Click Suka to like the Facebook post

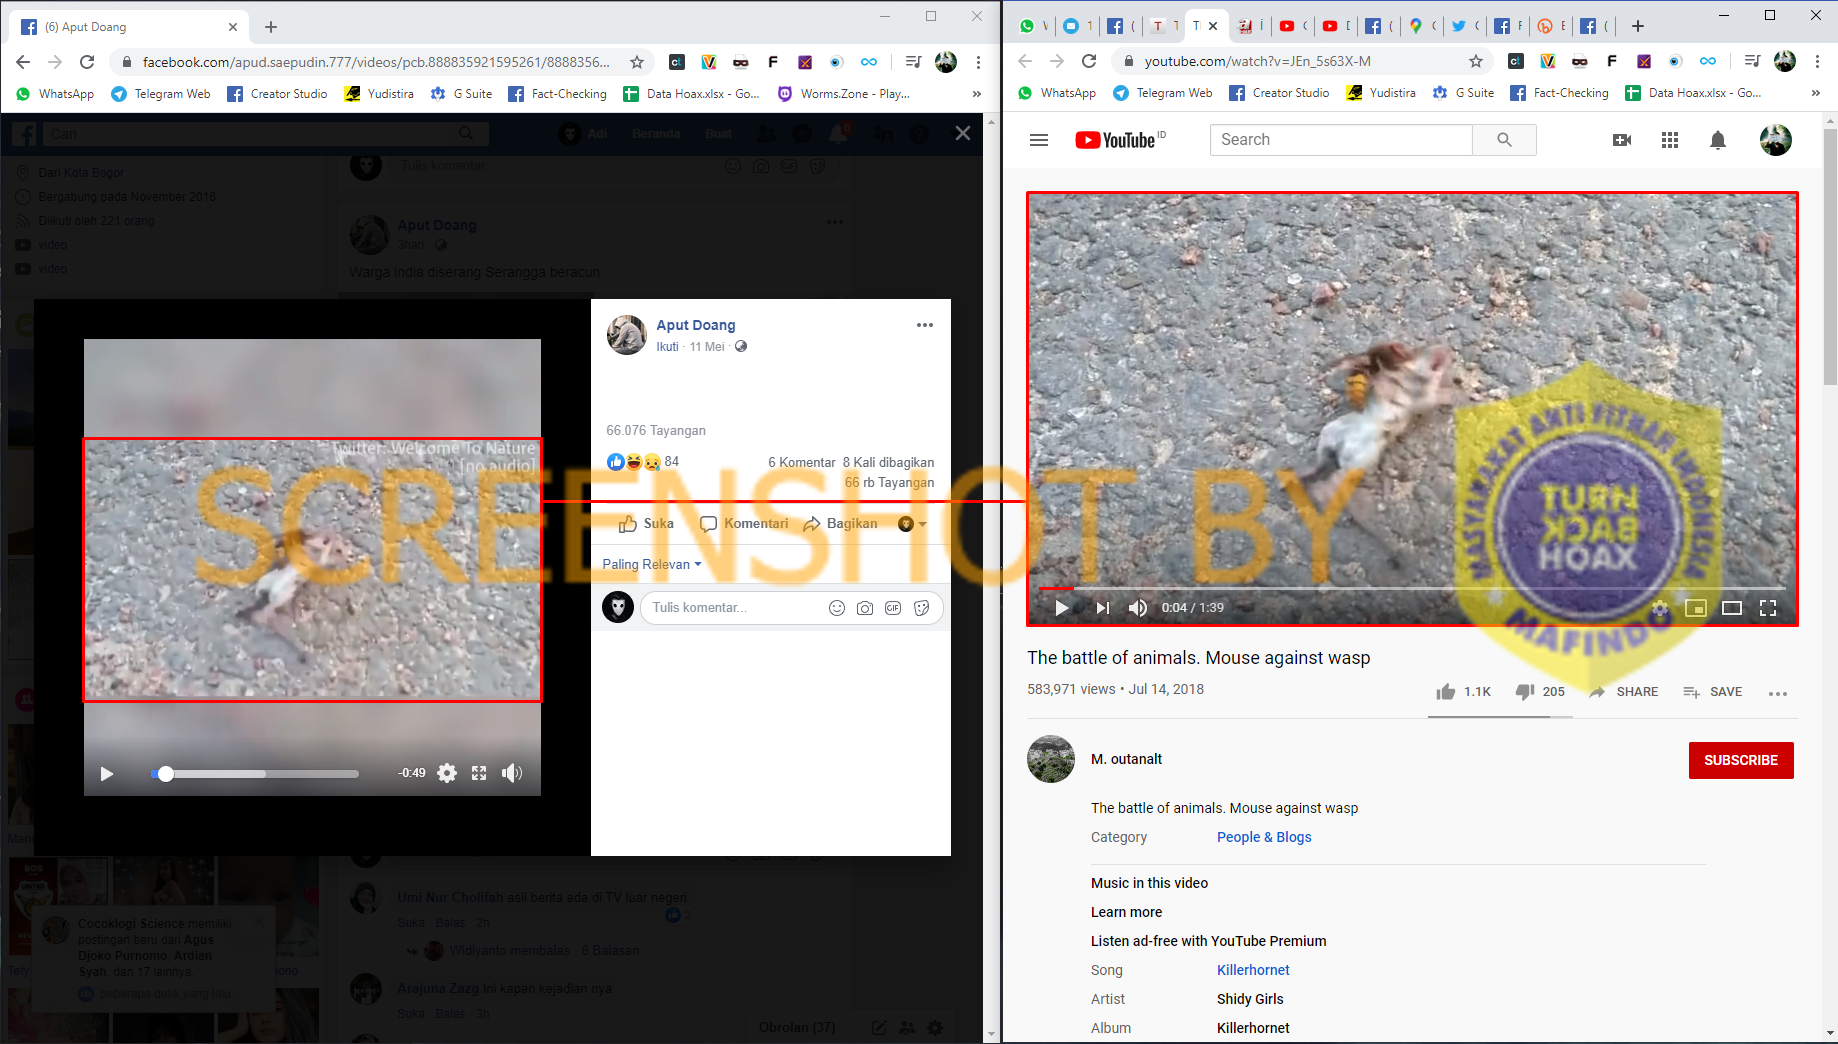[x=646, y=524]
